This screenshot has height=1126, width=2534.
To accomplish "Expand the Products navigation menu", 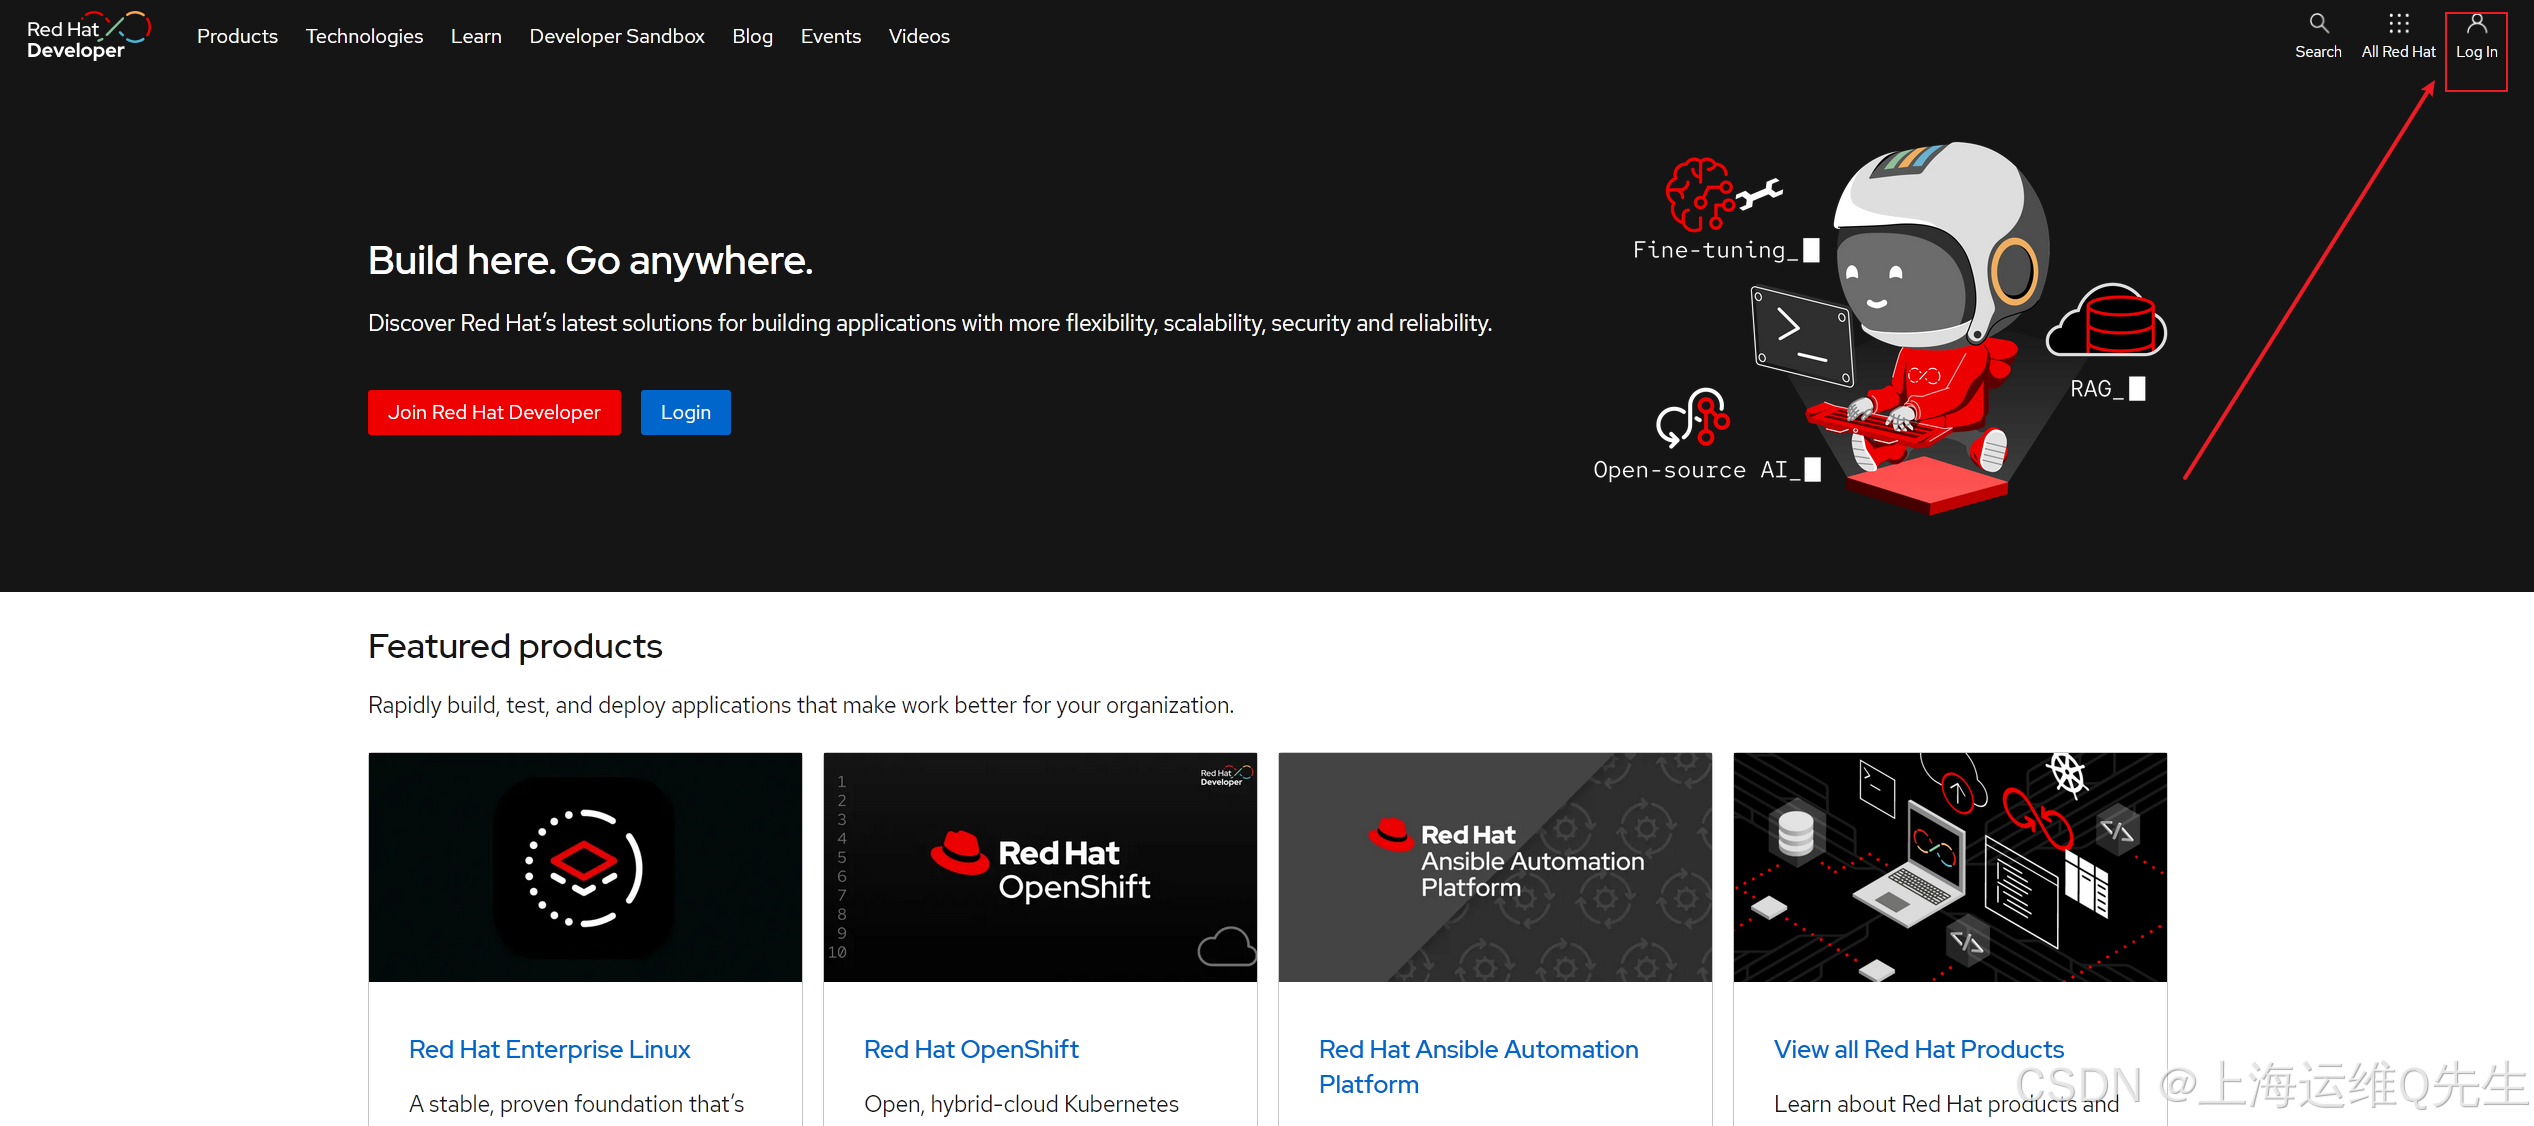I will point(237,36).
